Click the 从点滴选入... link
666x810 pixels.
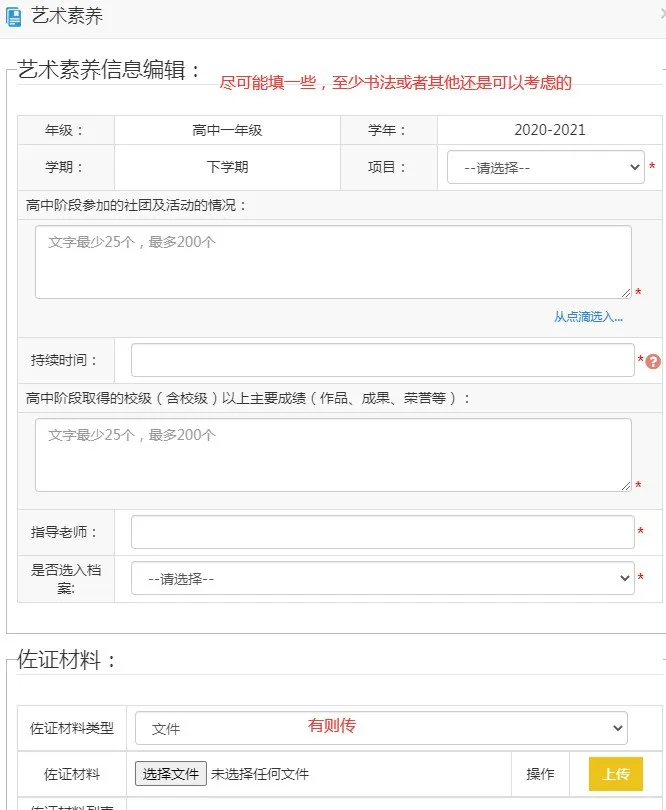click(588, 317)
